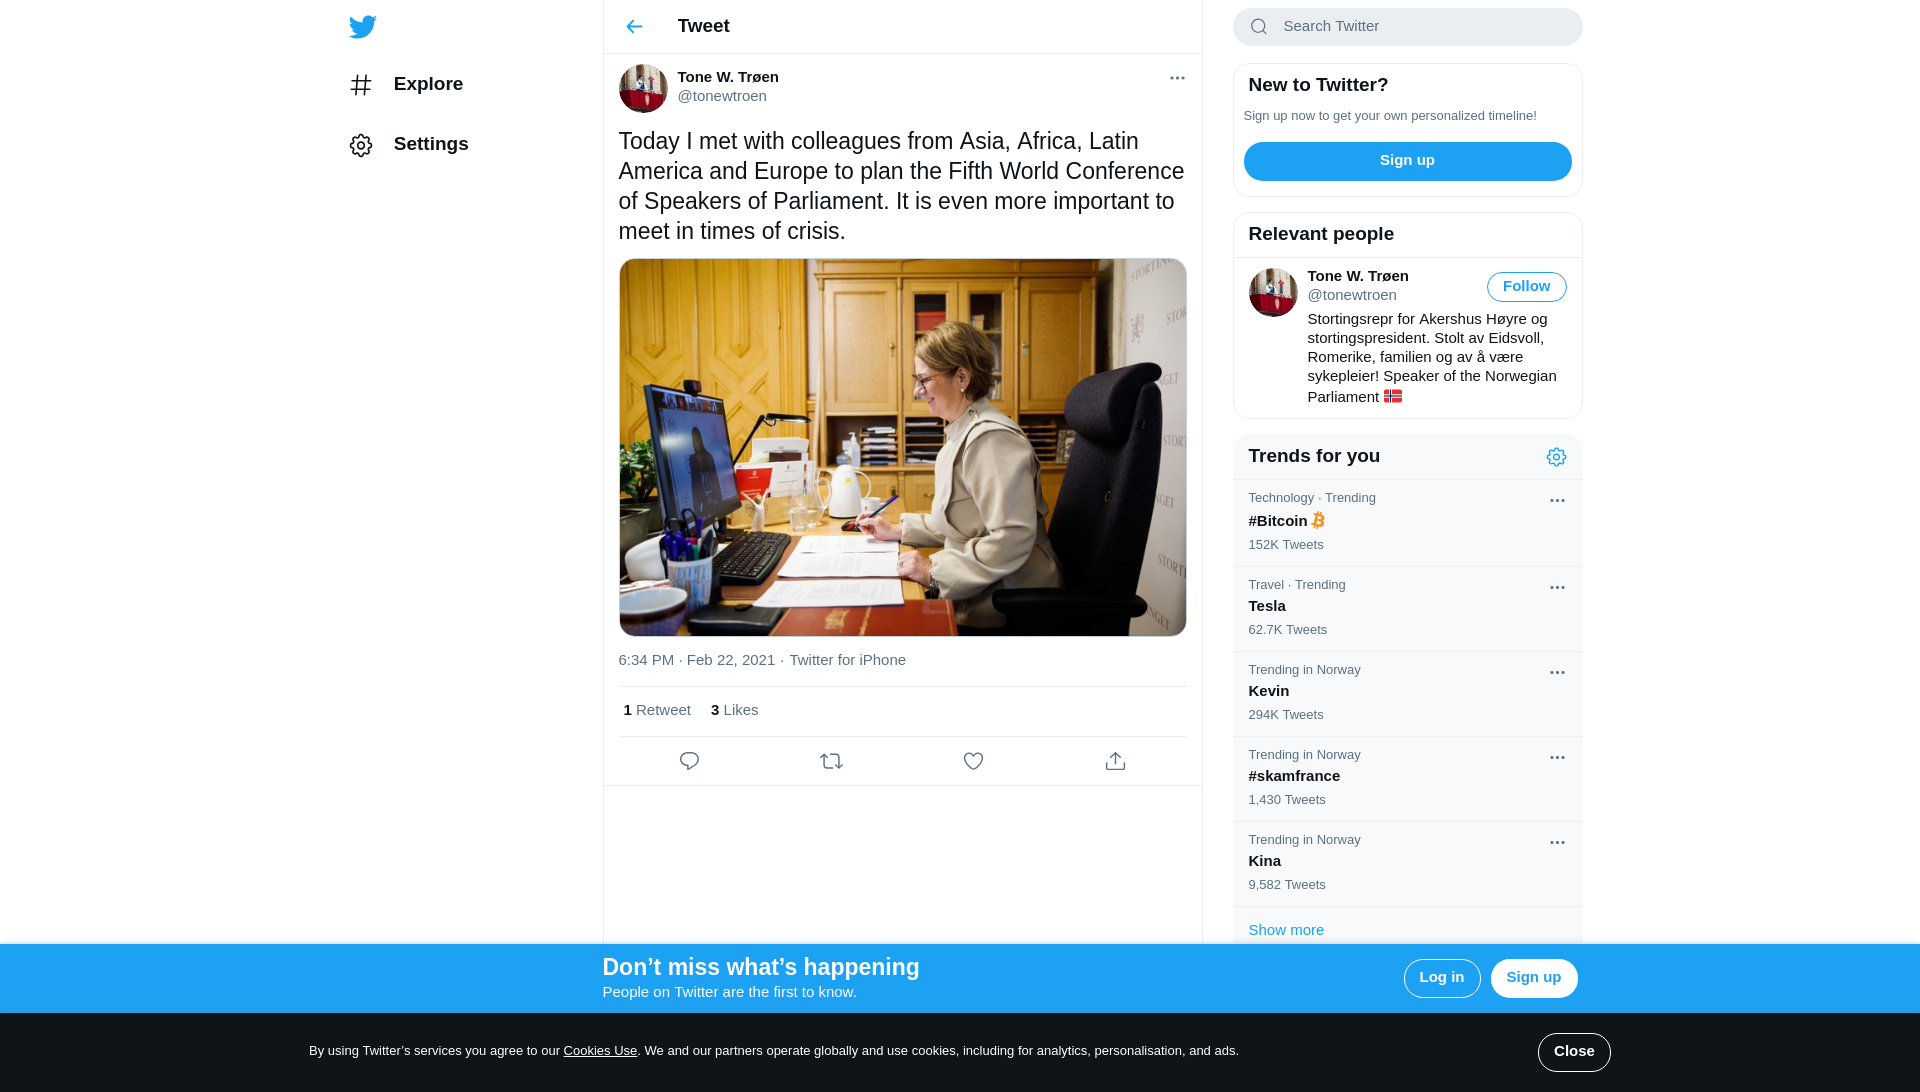Click the share tweet icon
The image size is (1920, 1092).
tap(1115, 761)
